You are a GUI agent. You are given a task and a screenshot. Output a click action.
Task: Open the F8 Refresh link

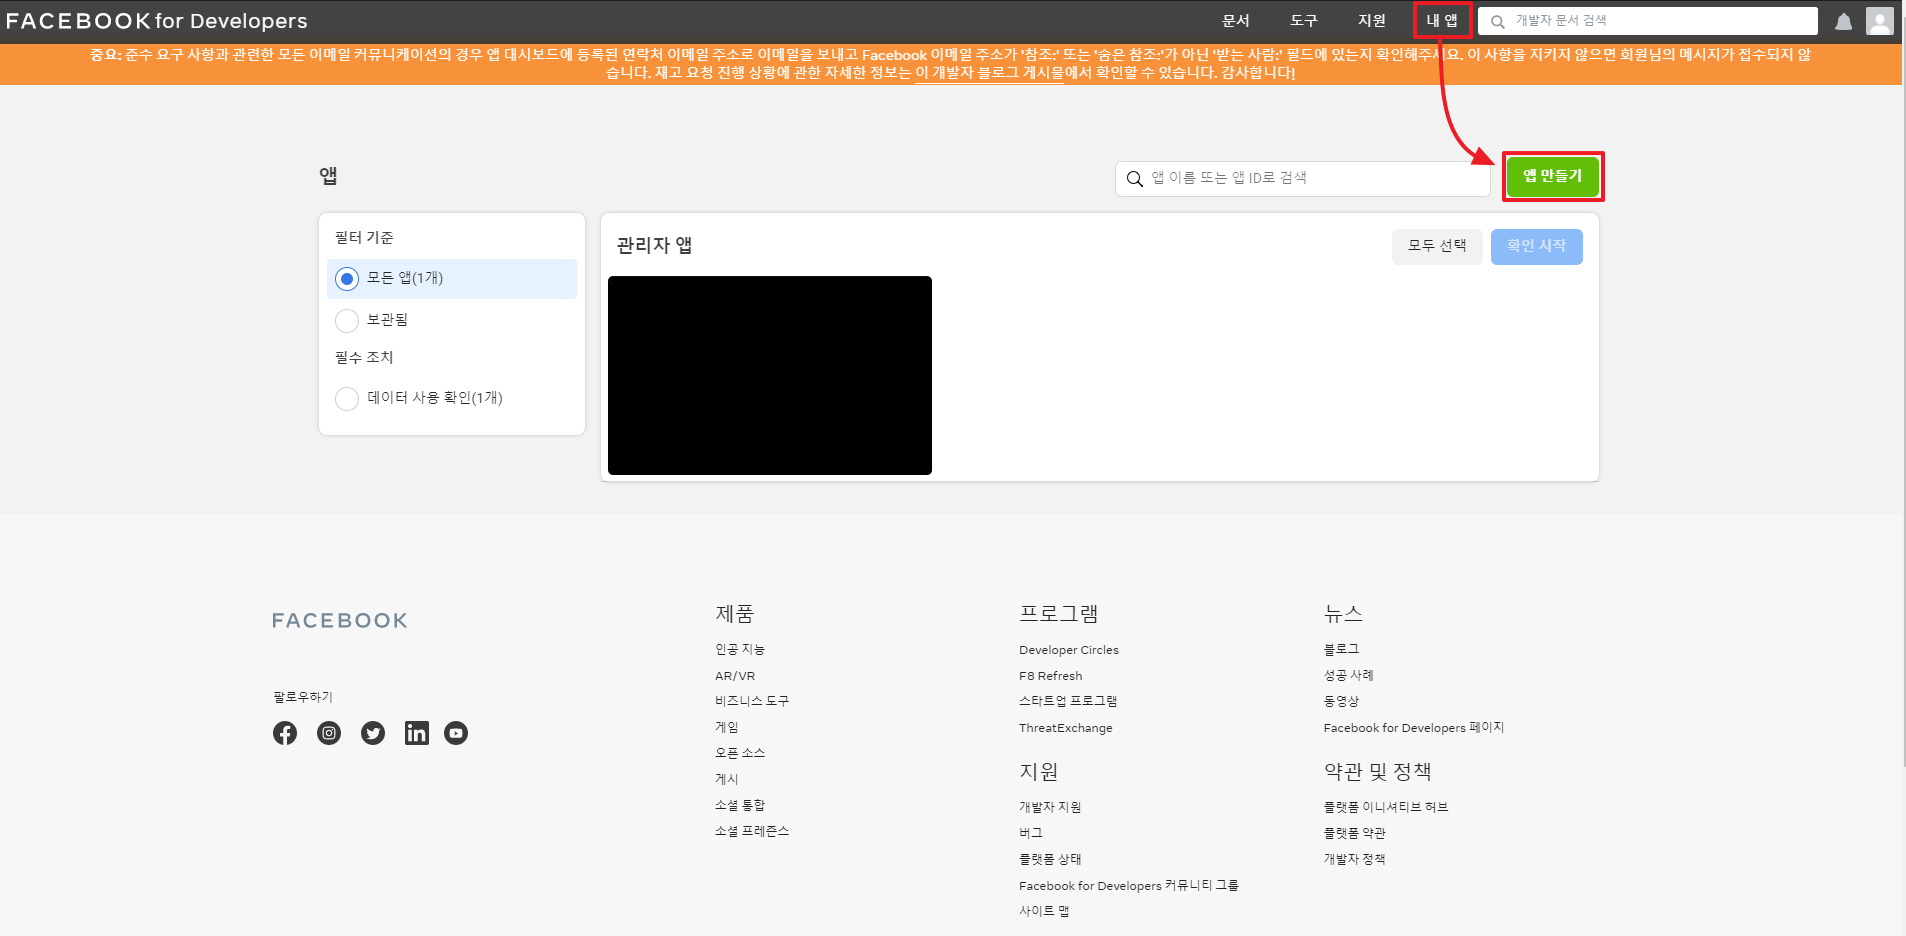(x=1051, y=676)
